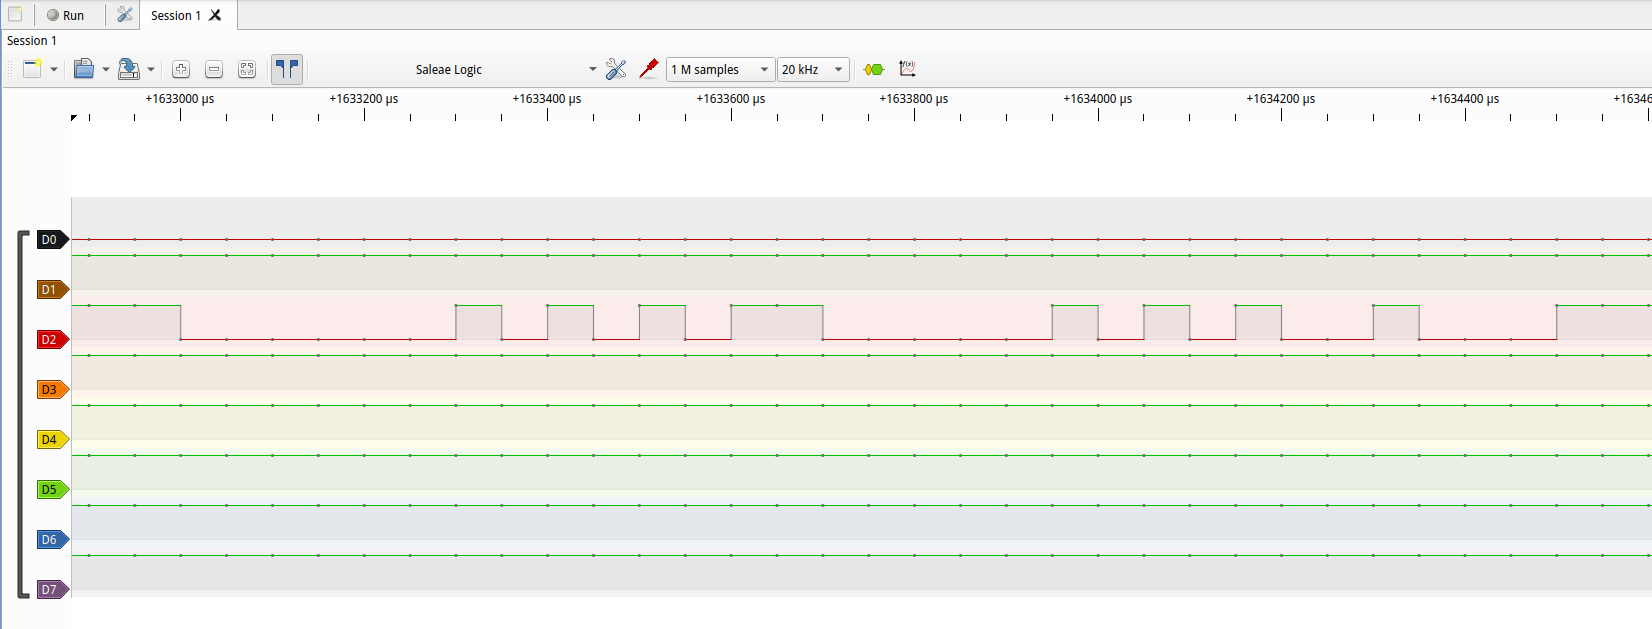This screenshot has height=629, width=1652.
Task: Close the Session 1 tab
Action: [215, 15]
